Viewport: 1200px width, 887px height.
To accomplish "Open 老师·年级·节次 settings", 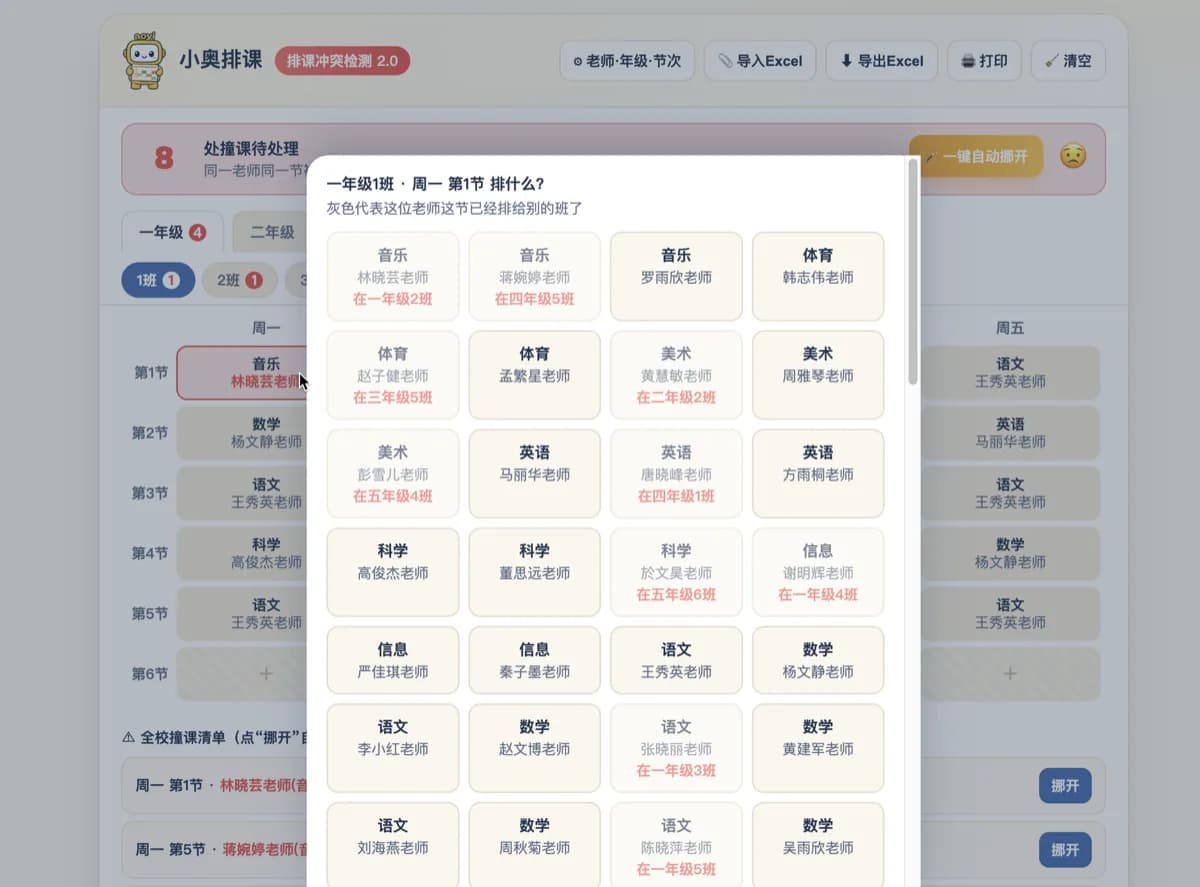I will coord(627,61).
